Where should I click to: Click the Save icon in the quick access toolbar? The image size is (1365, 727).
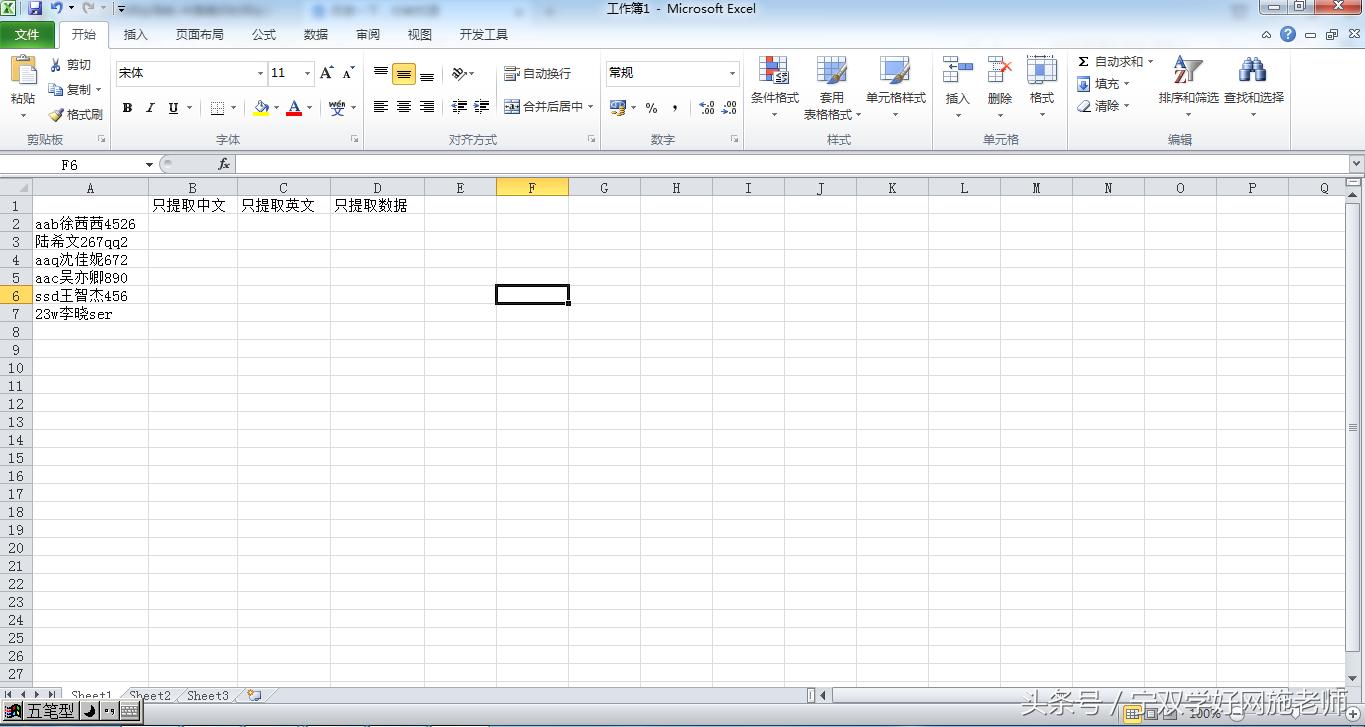pyautogui.click(x=35, y=9)
